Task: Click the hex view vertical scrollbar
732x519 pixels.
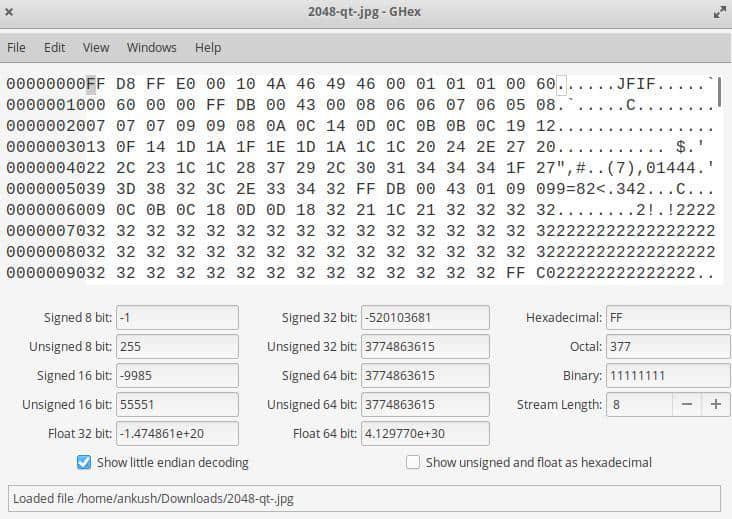Action: (x=719, y=92)
